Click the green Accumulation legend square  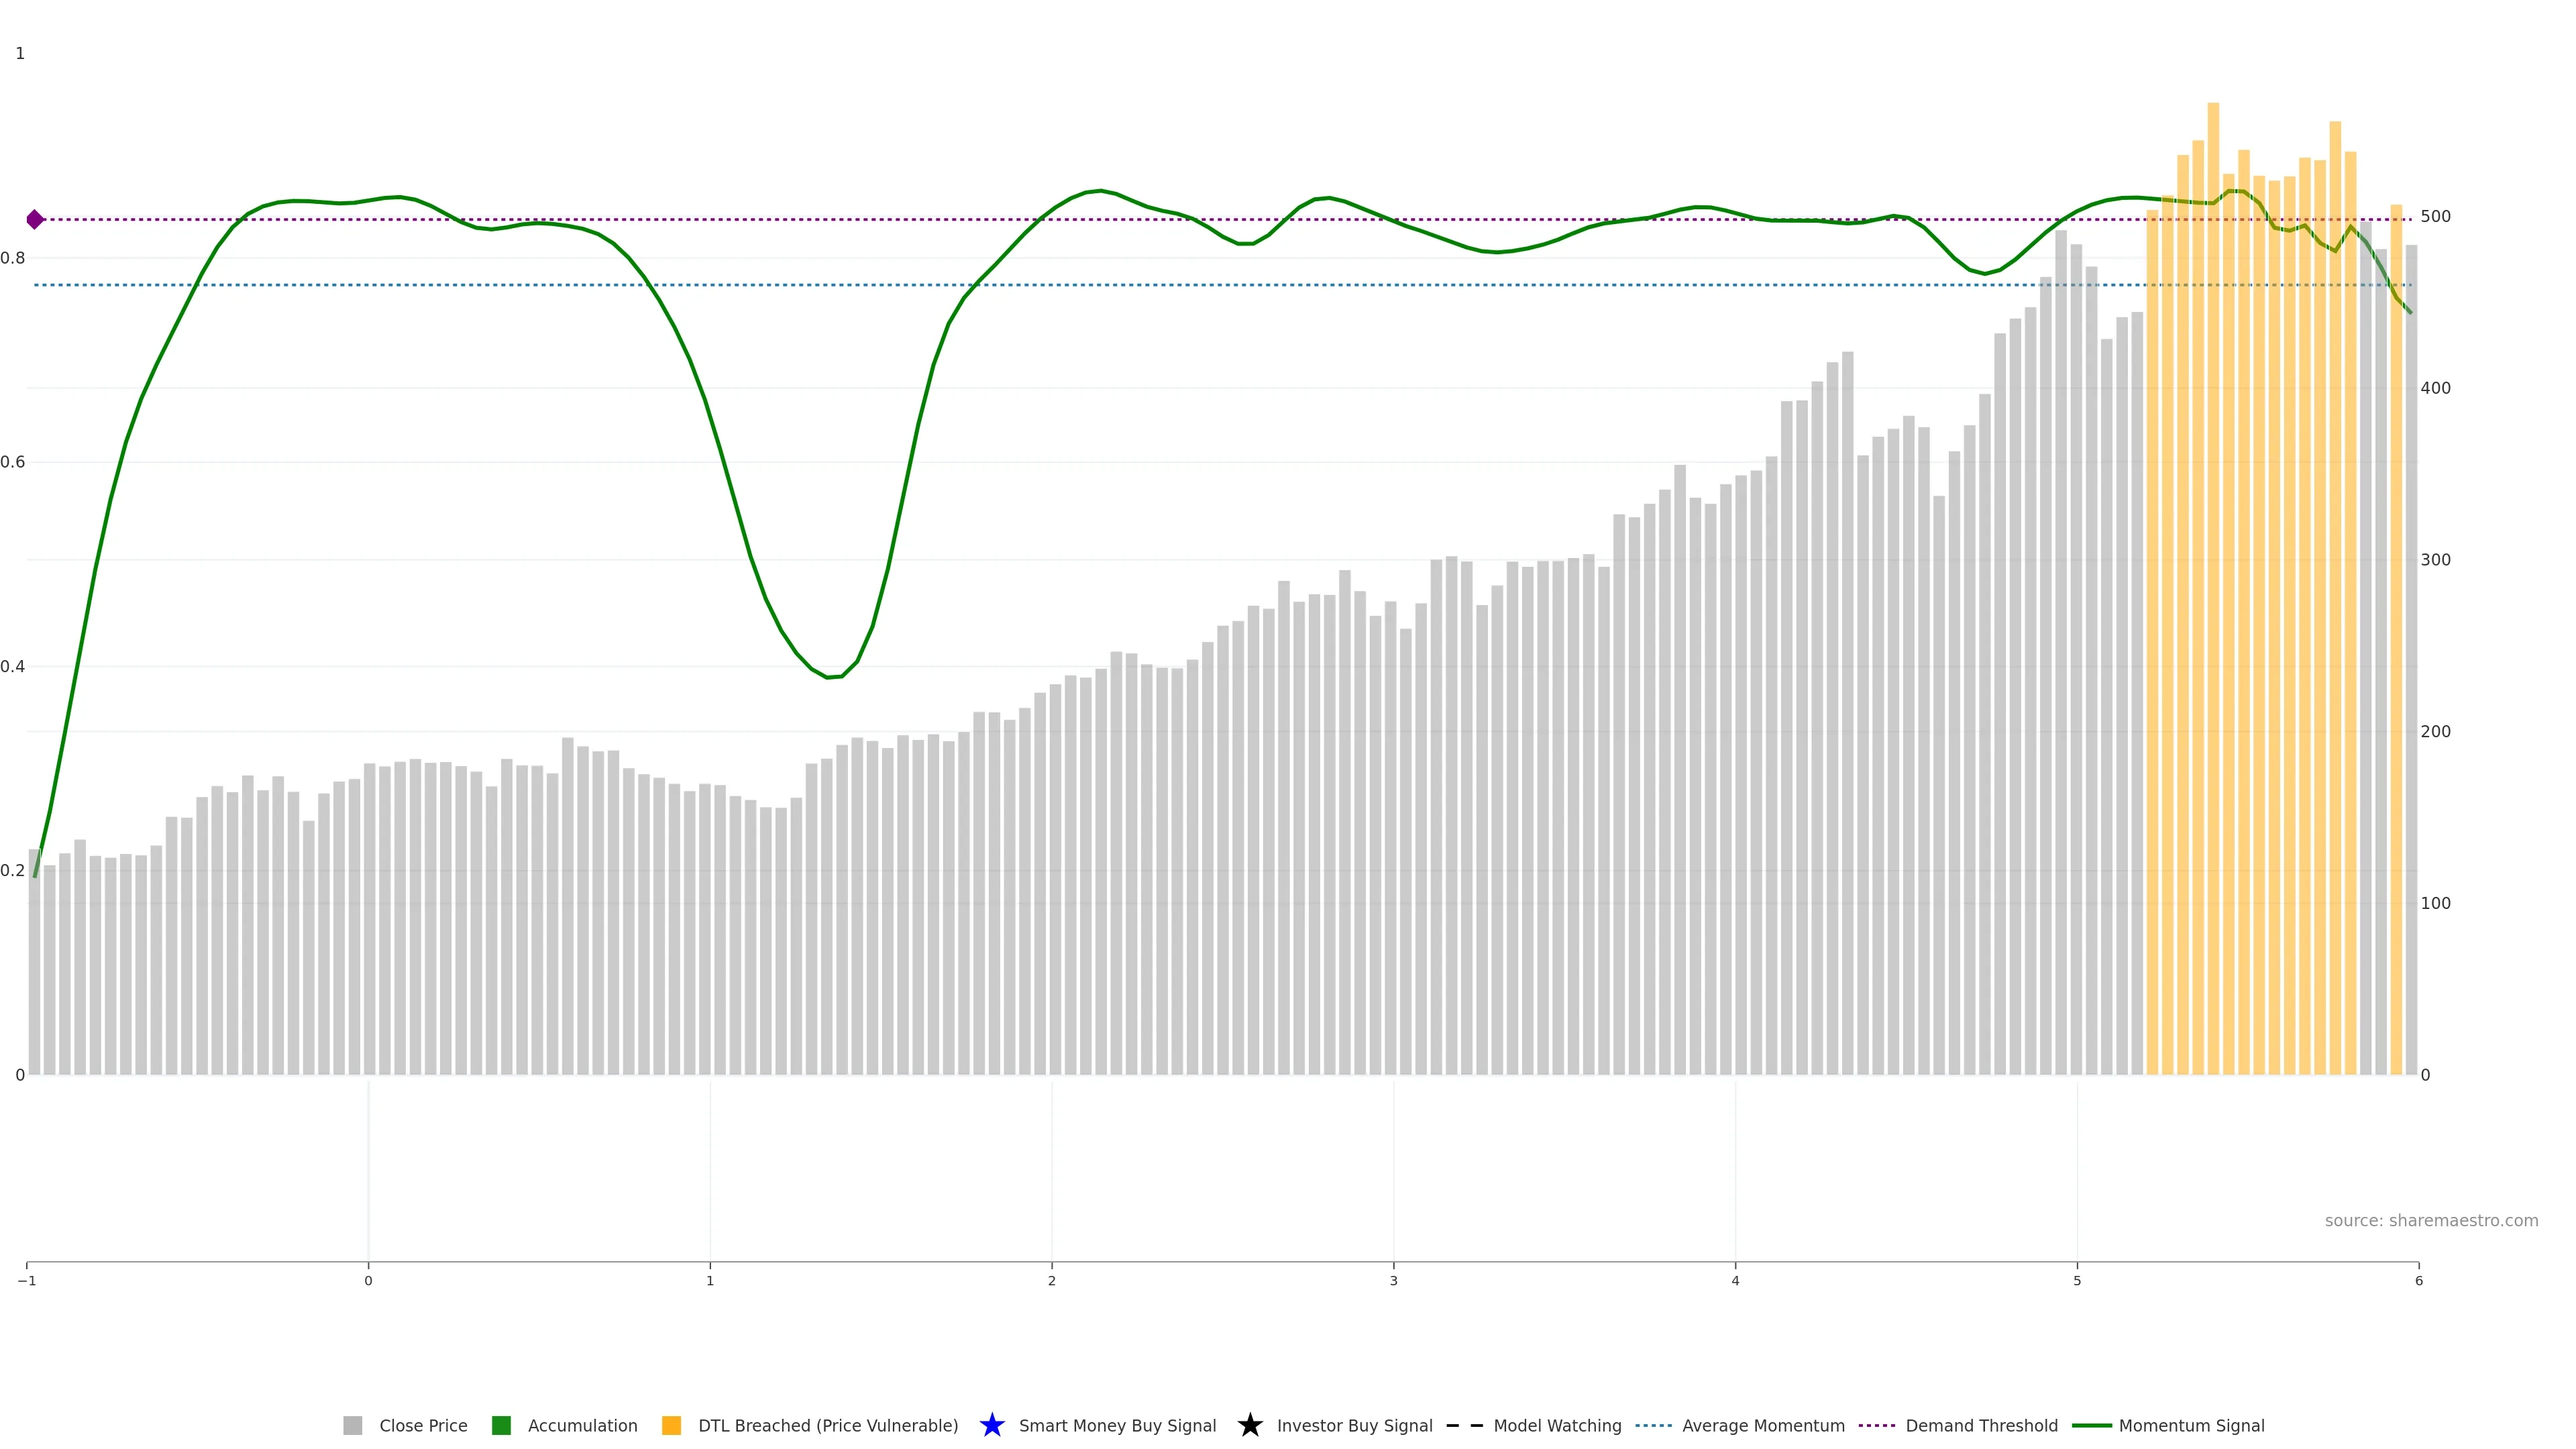tap(501, 1425)
